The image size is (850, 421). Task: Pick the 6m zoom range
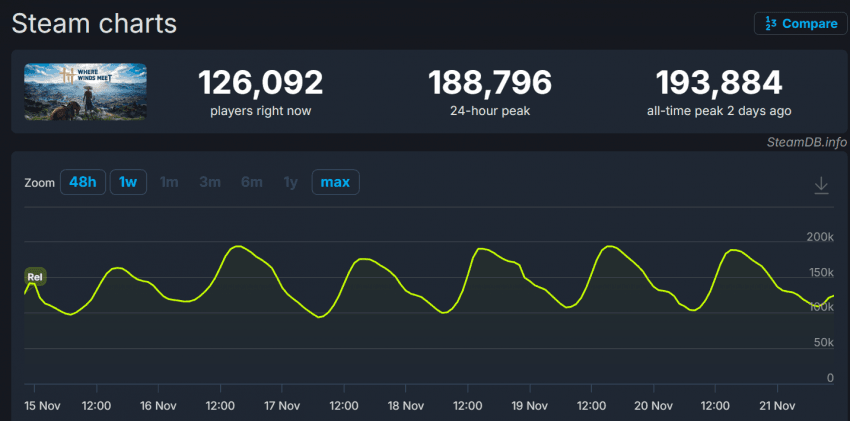click(251, 182)
